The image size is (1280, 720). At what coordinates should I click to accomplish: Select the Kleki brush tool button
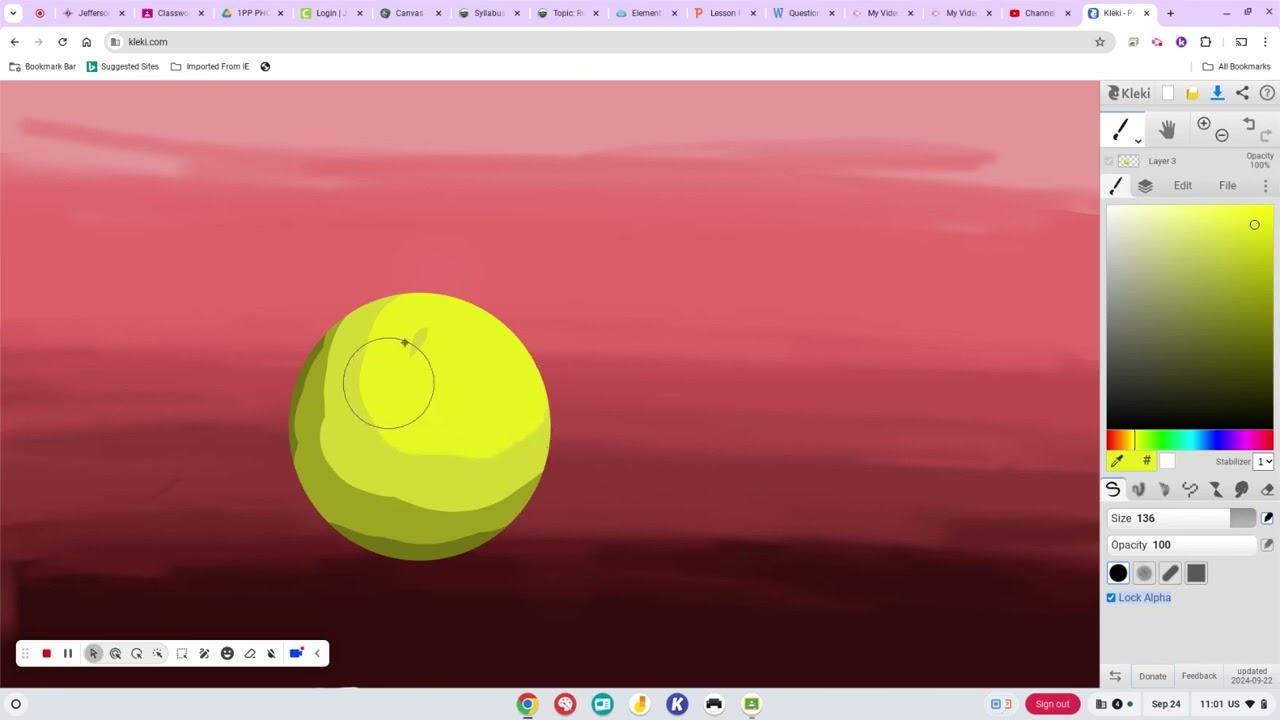[1120, 129]
